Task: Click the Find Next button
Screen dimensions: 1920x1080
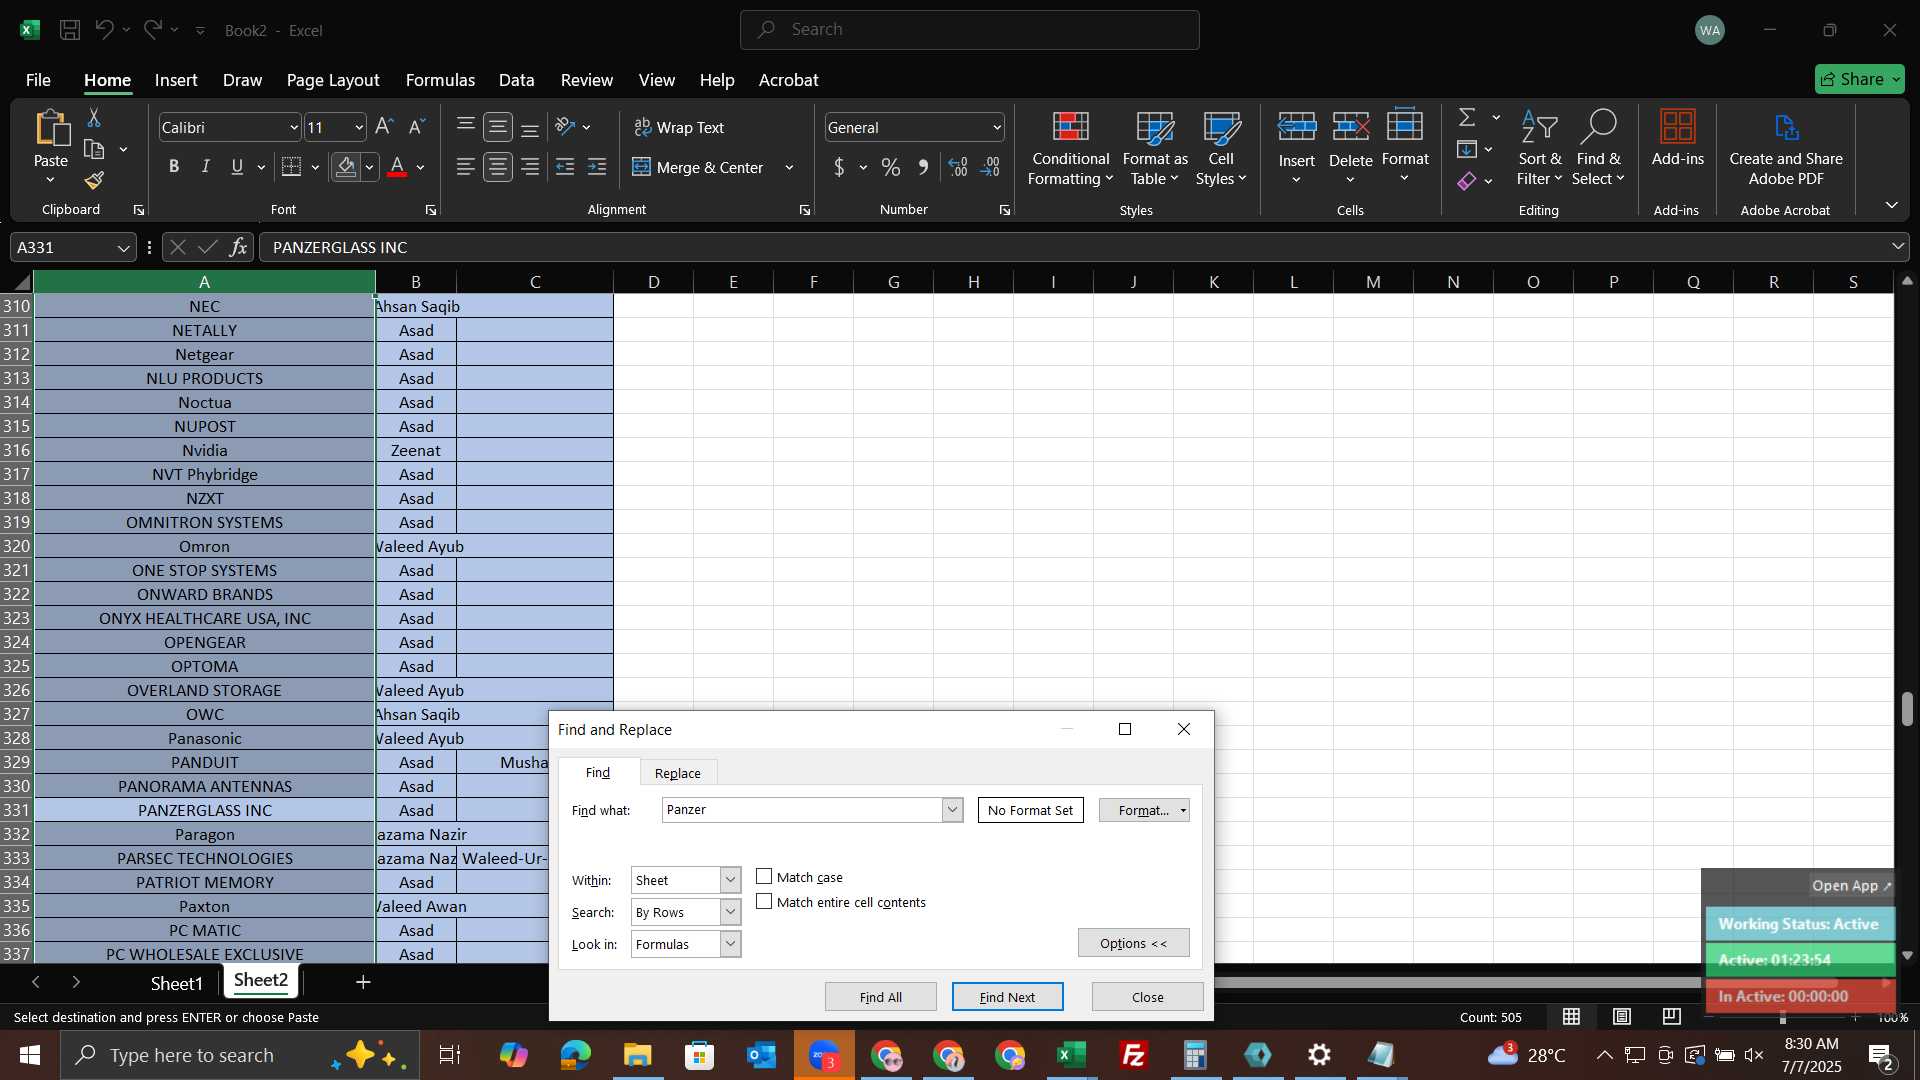Action: 1007,997
